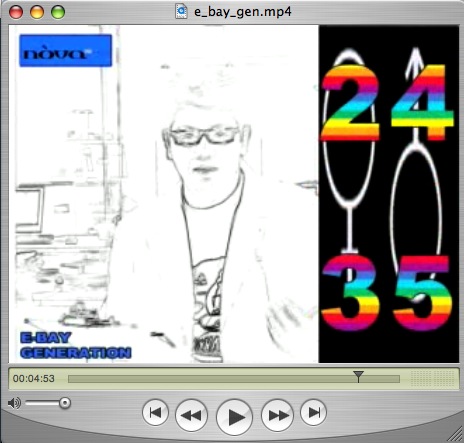Click the e_bay_gen.mp4 file icon in title bar

(181, 11)
